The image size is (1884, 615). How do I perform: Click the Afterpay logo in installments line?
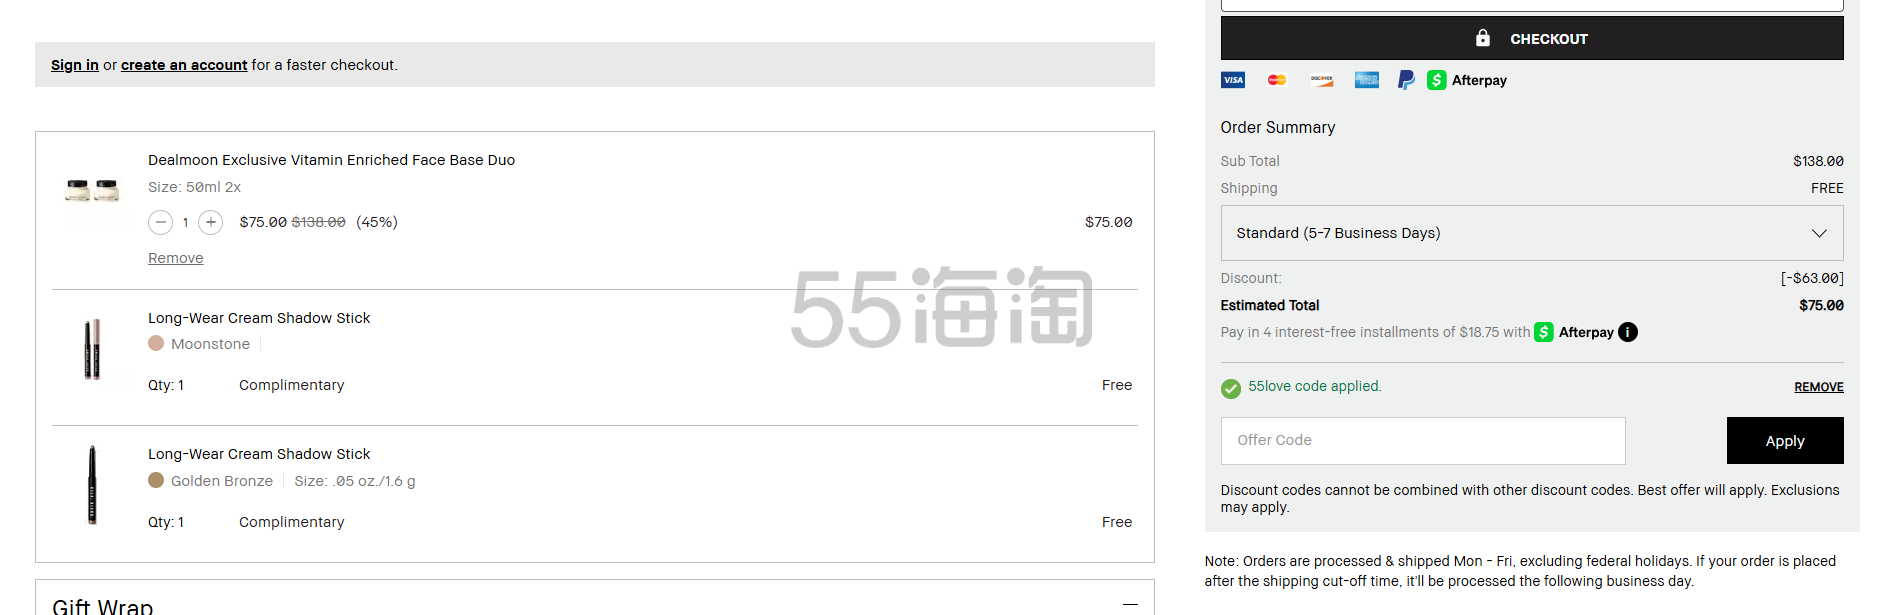(1574, 332)
